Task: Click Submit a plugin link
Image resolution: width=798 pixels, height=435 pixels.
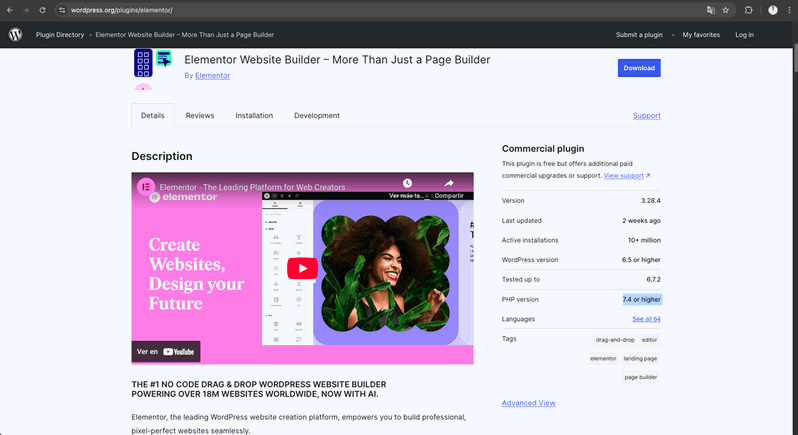Action: (x=639, y=35)
